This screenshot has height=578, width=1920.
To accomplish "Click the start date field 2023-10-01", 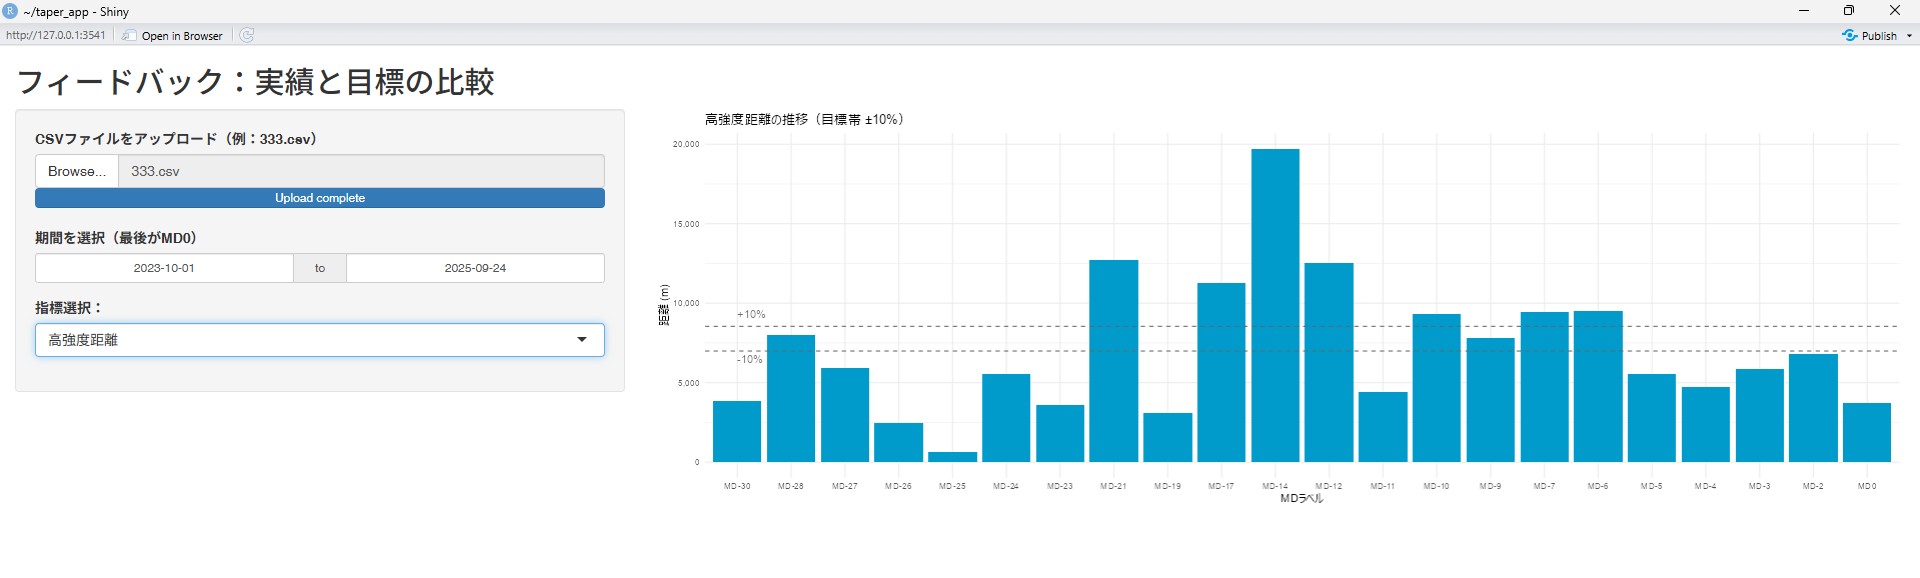I will (x=164, y=268).
